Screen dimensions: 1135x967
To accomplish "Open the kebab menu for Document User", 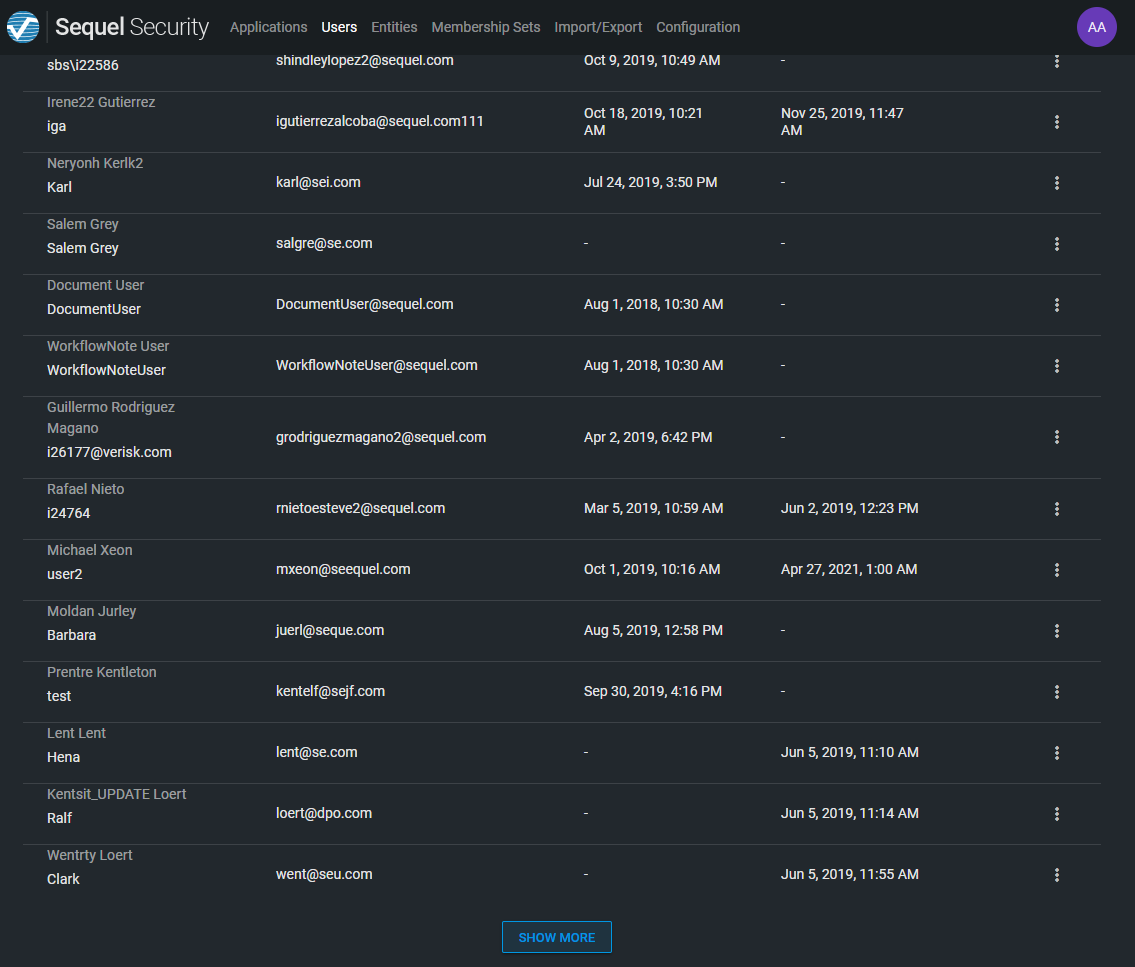I will [1056, 305].
